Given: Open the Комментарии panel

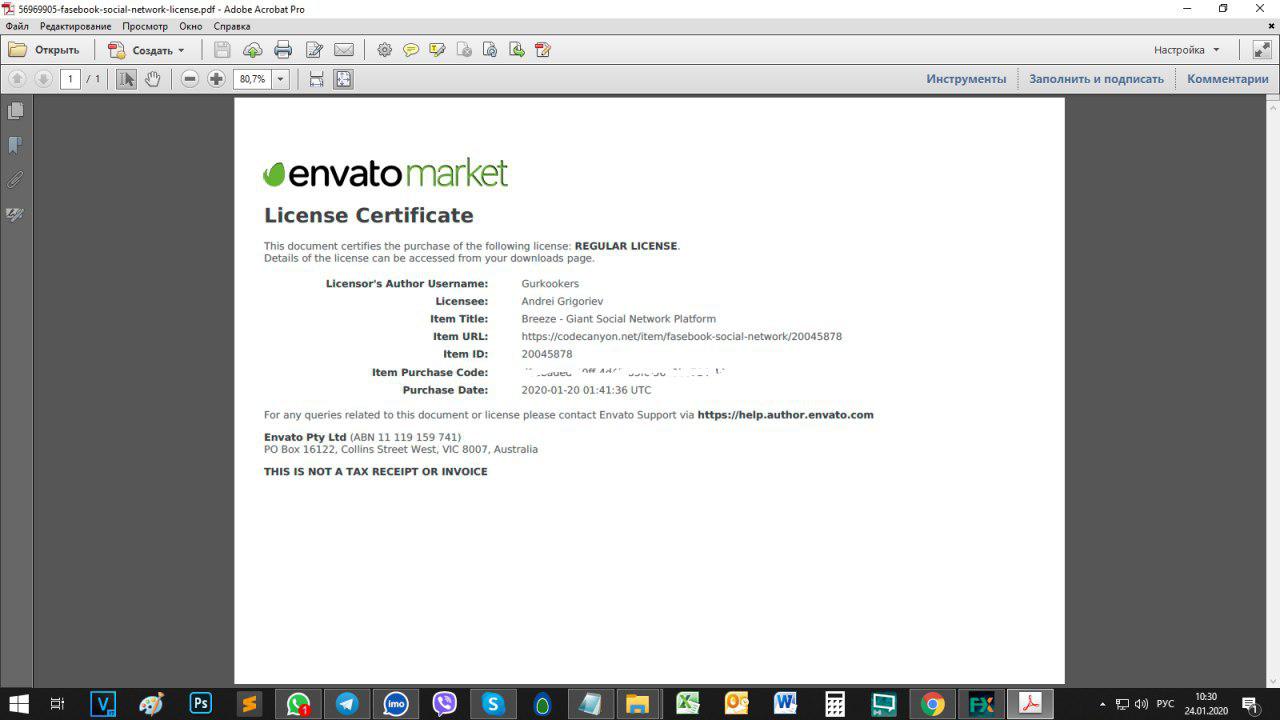Looking at the screenshot, I should (x=1228, y=79).
